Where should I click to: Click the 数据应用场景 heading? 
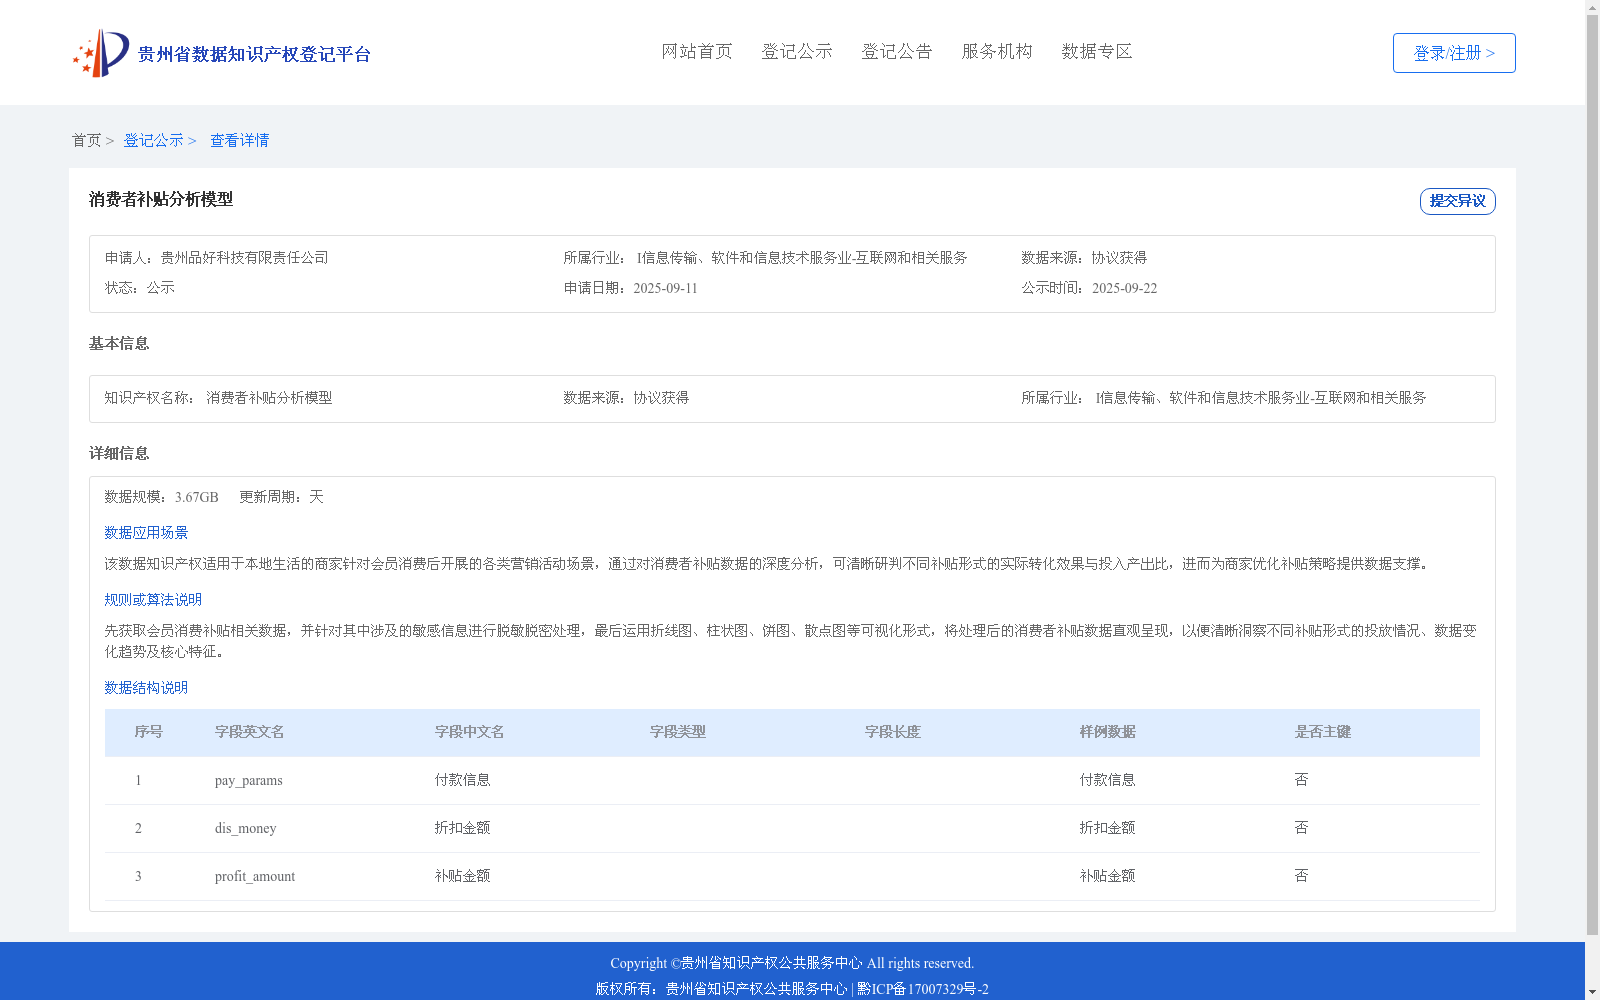(146, 533)
